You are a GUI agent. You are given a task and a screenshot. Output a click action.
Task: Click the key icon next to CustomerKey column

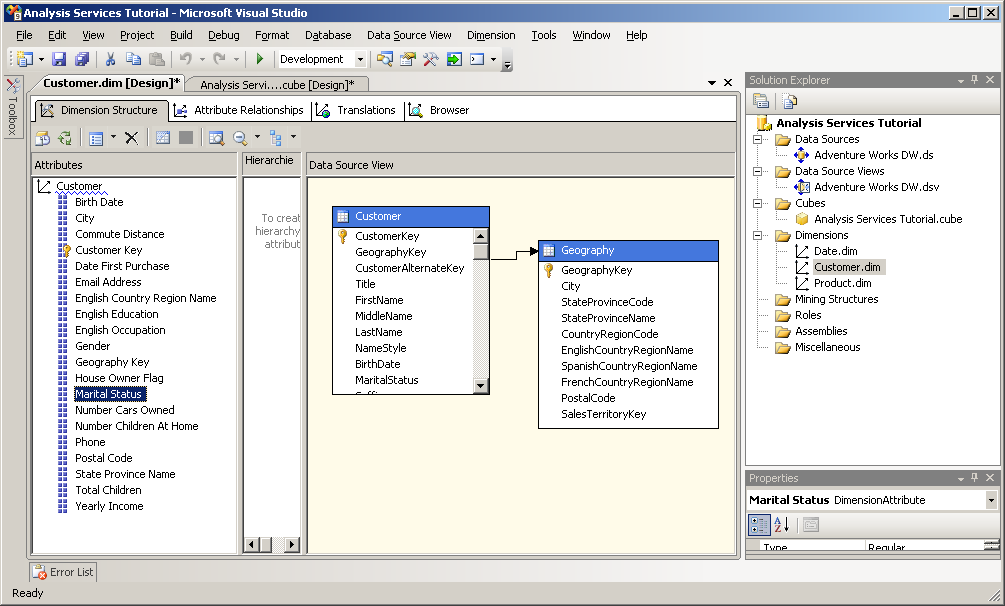[x=343, y=236]
